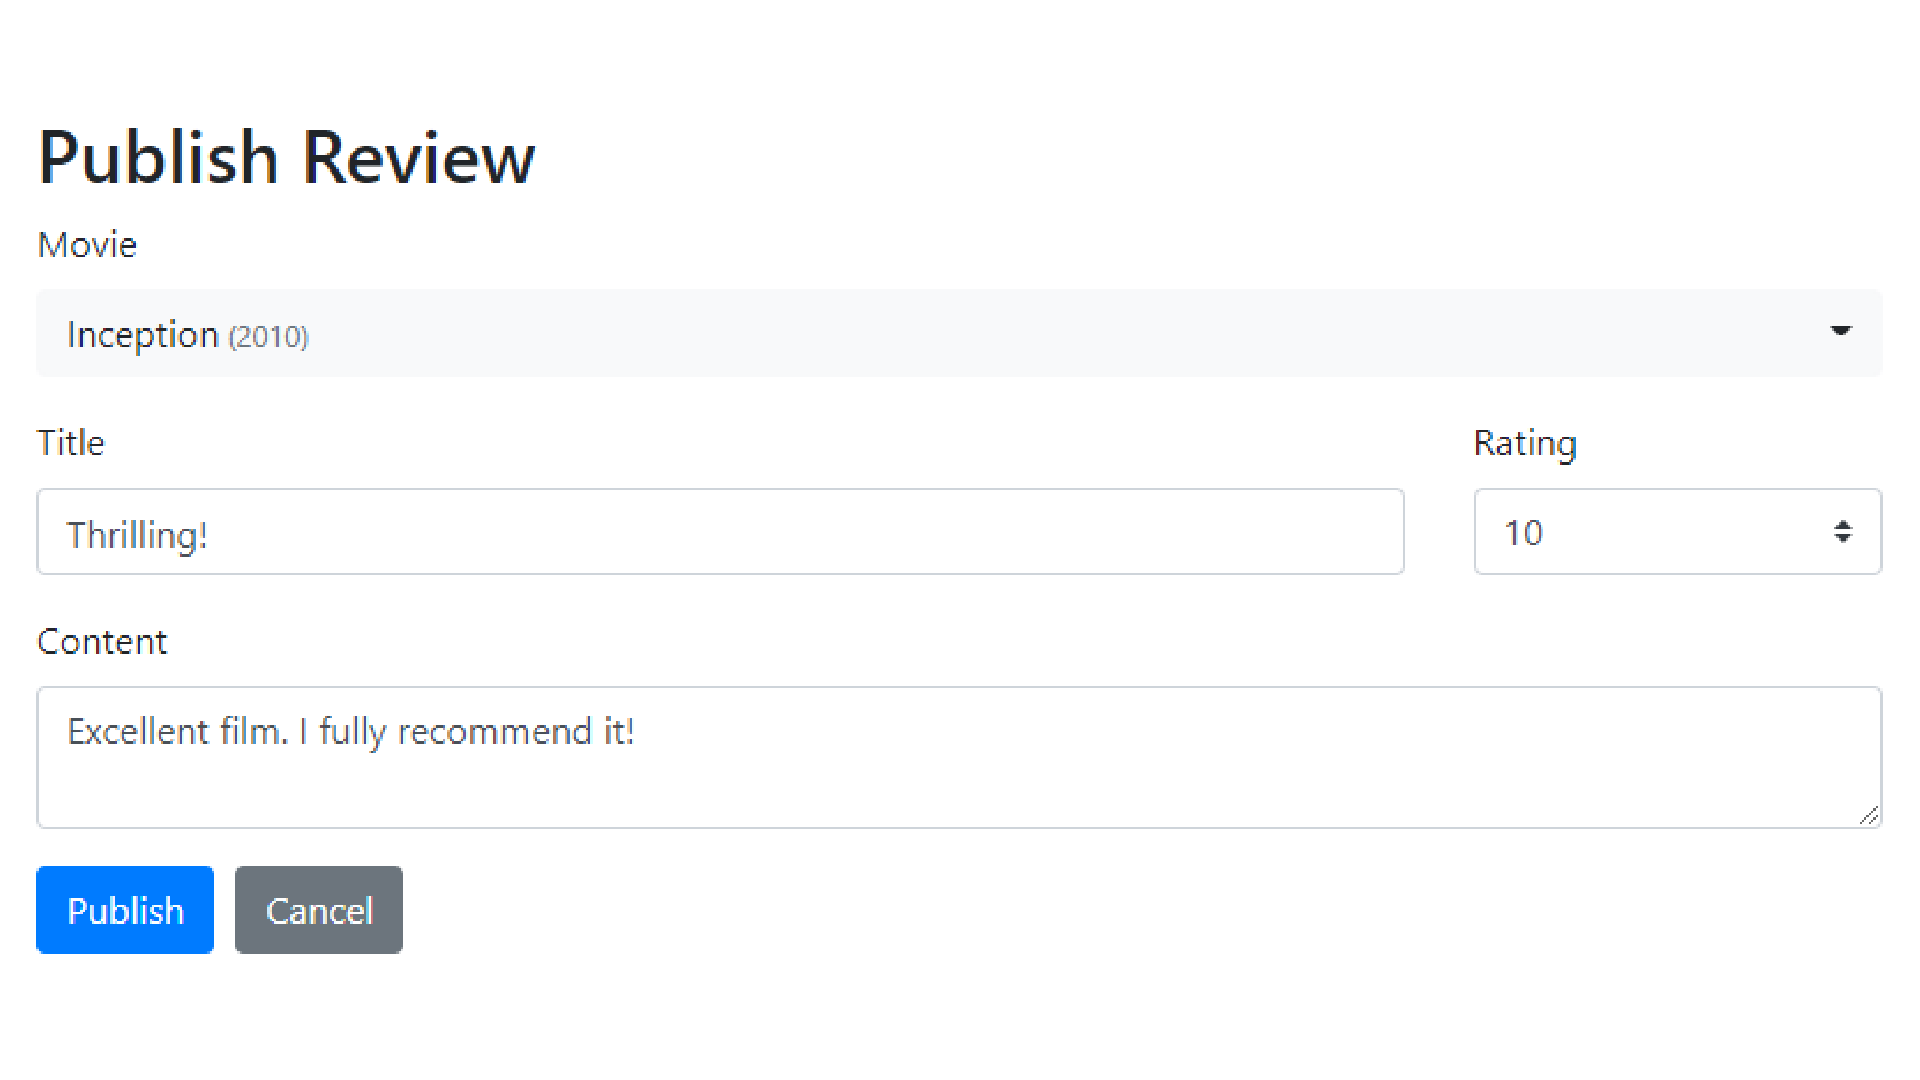Click the Publish Review heading
The image size is (1920, 1080).
pyautogui.click(x=287, y=158)
